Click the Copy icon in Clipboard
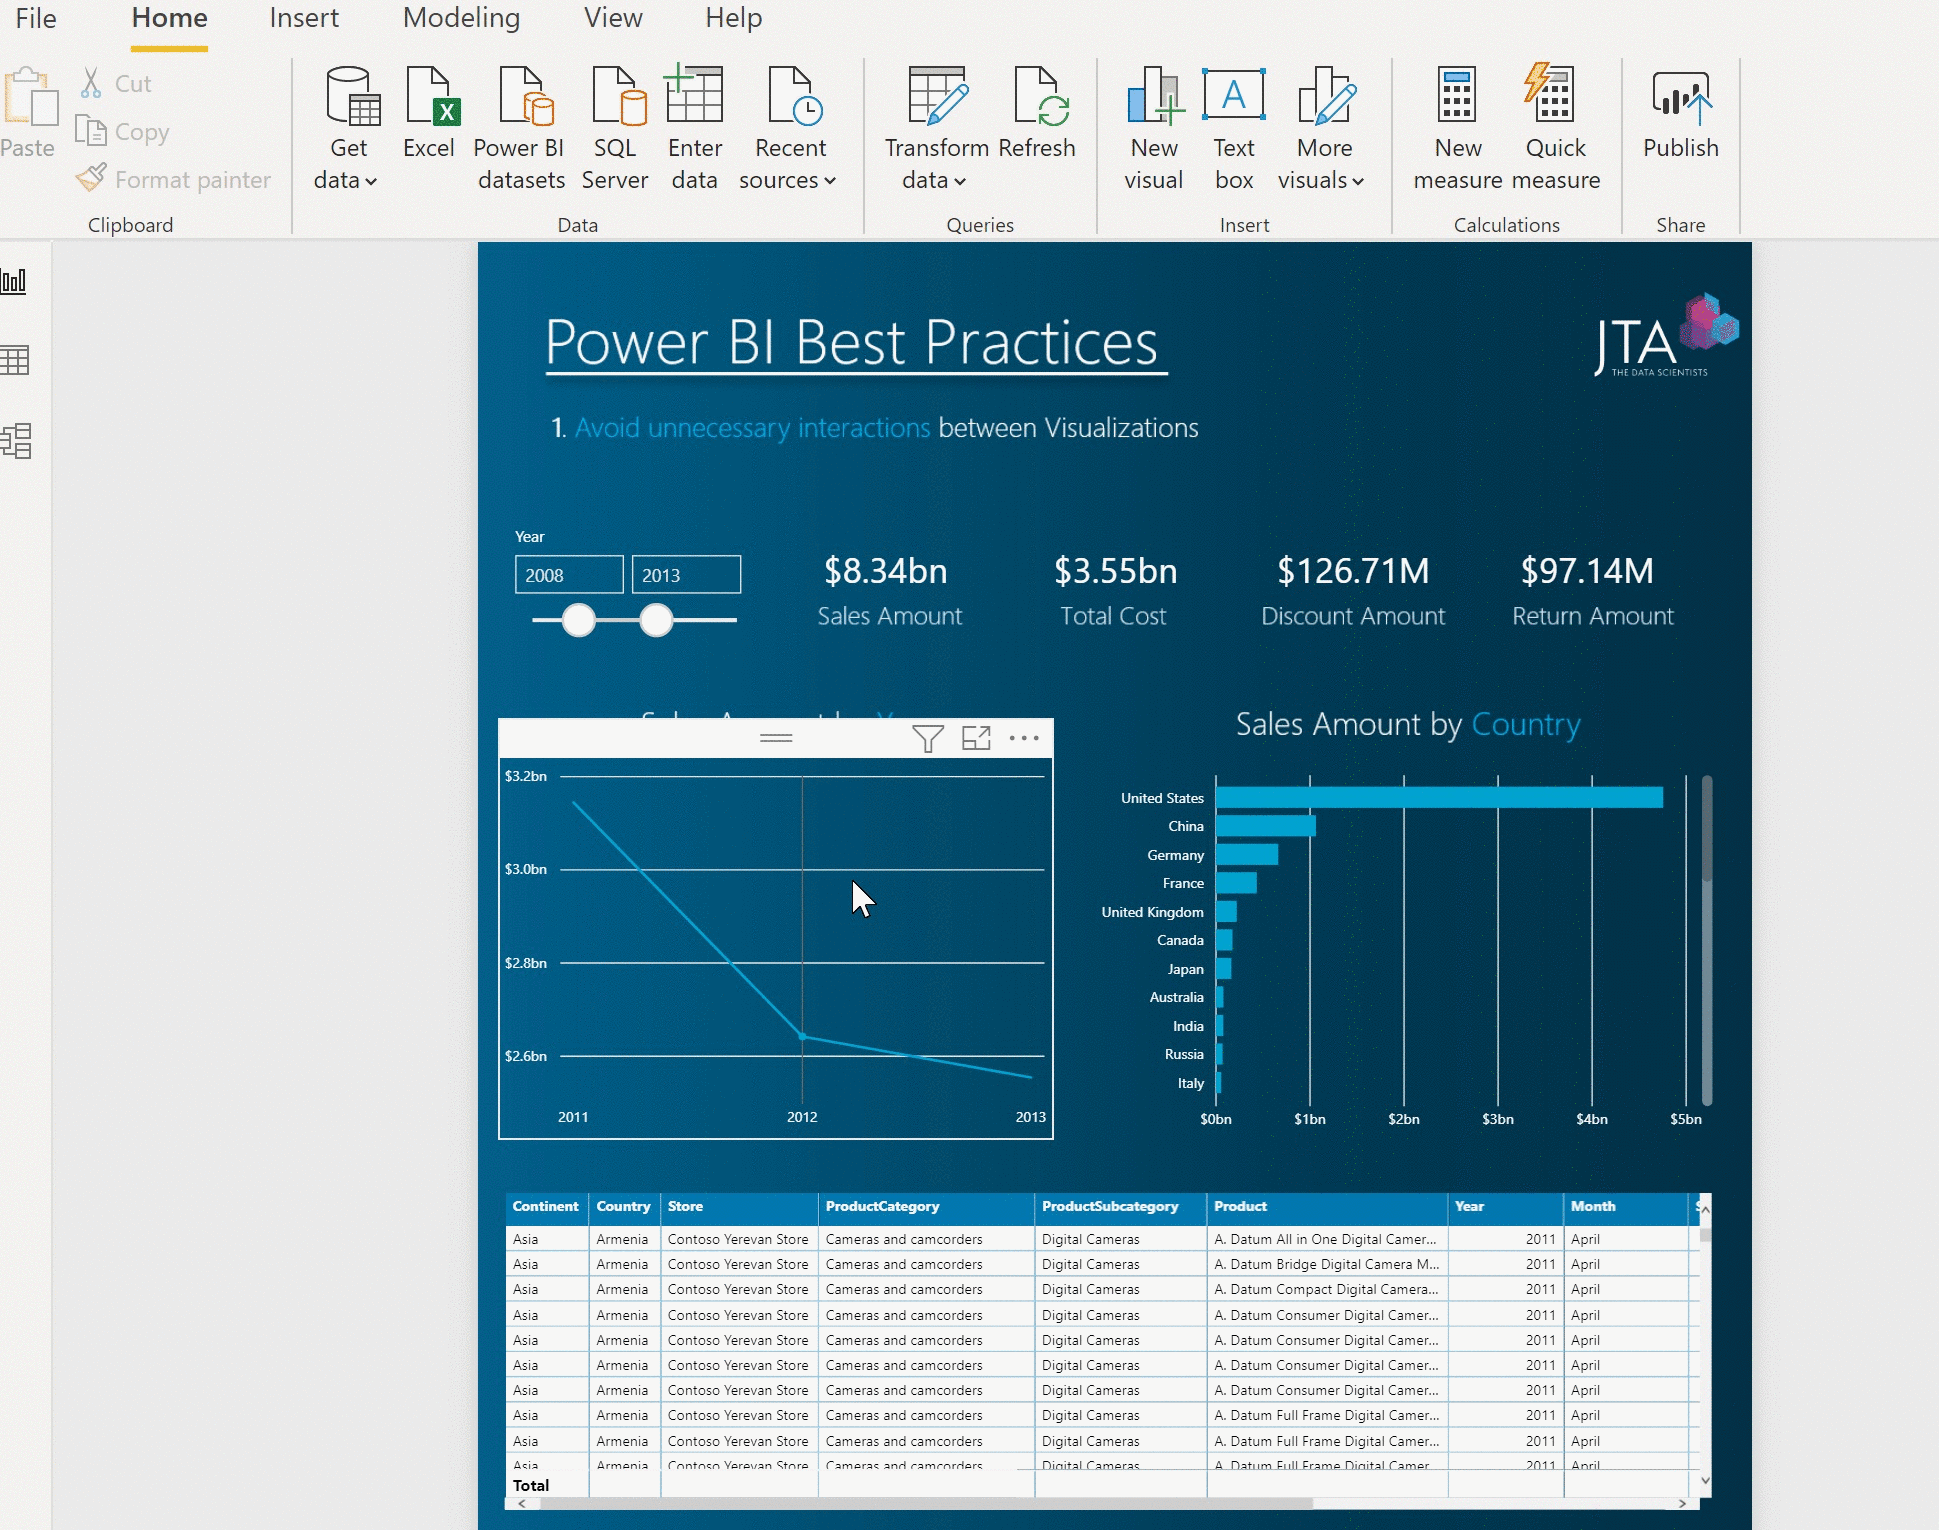The width and height of the screenshot is (1939, 1530). [91, 131]
